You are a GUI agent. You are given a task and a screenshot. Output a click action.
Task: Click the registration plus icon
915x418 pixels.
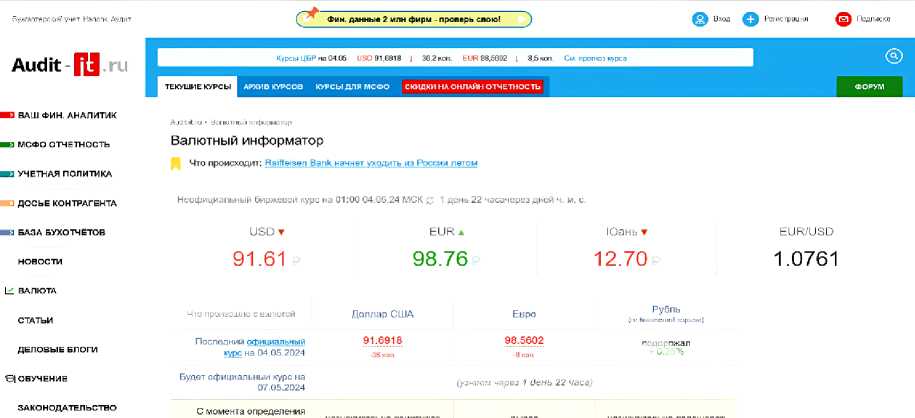(750, 19)
